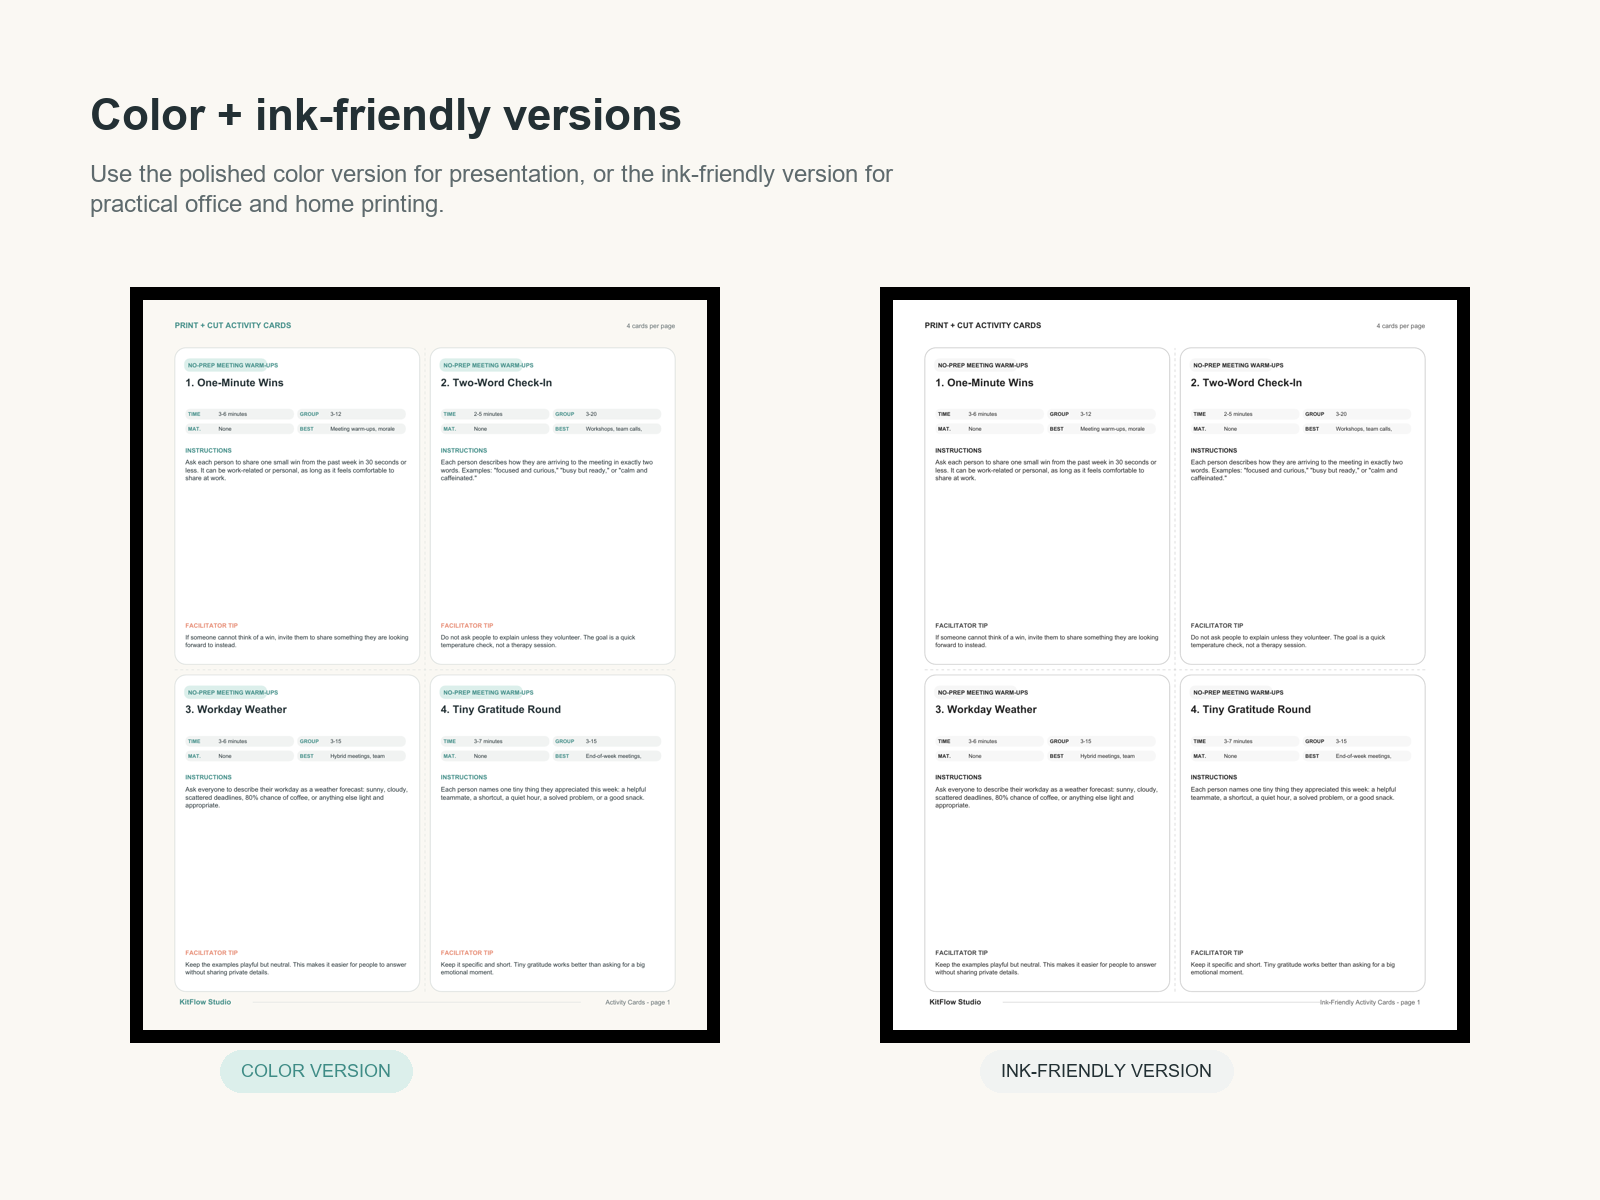Click orange FACILITATOR TIP heading in color Workday Weather card
Viewport: 1600px width, 1200px height.
(211, 953)
